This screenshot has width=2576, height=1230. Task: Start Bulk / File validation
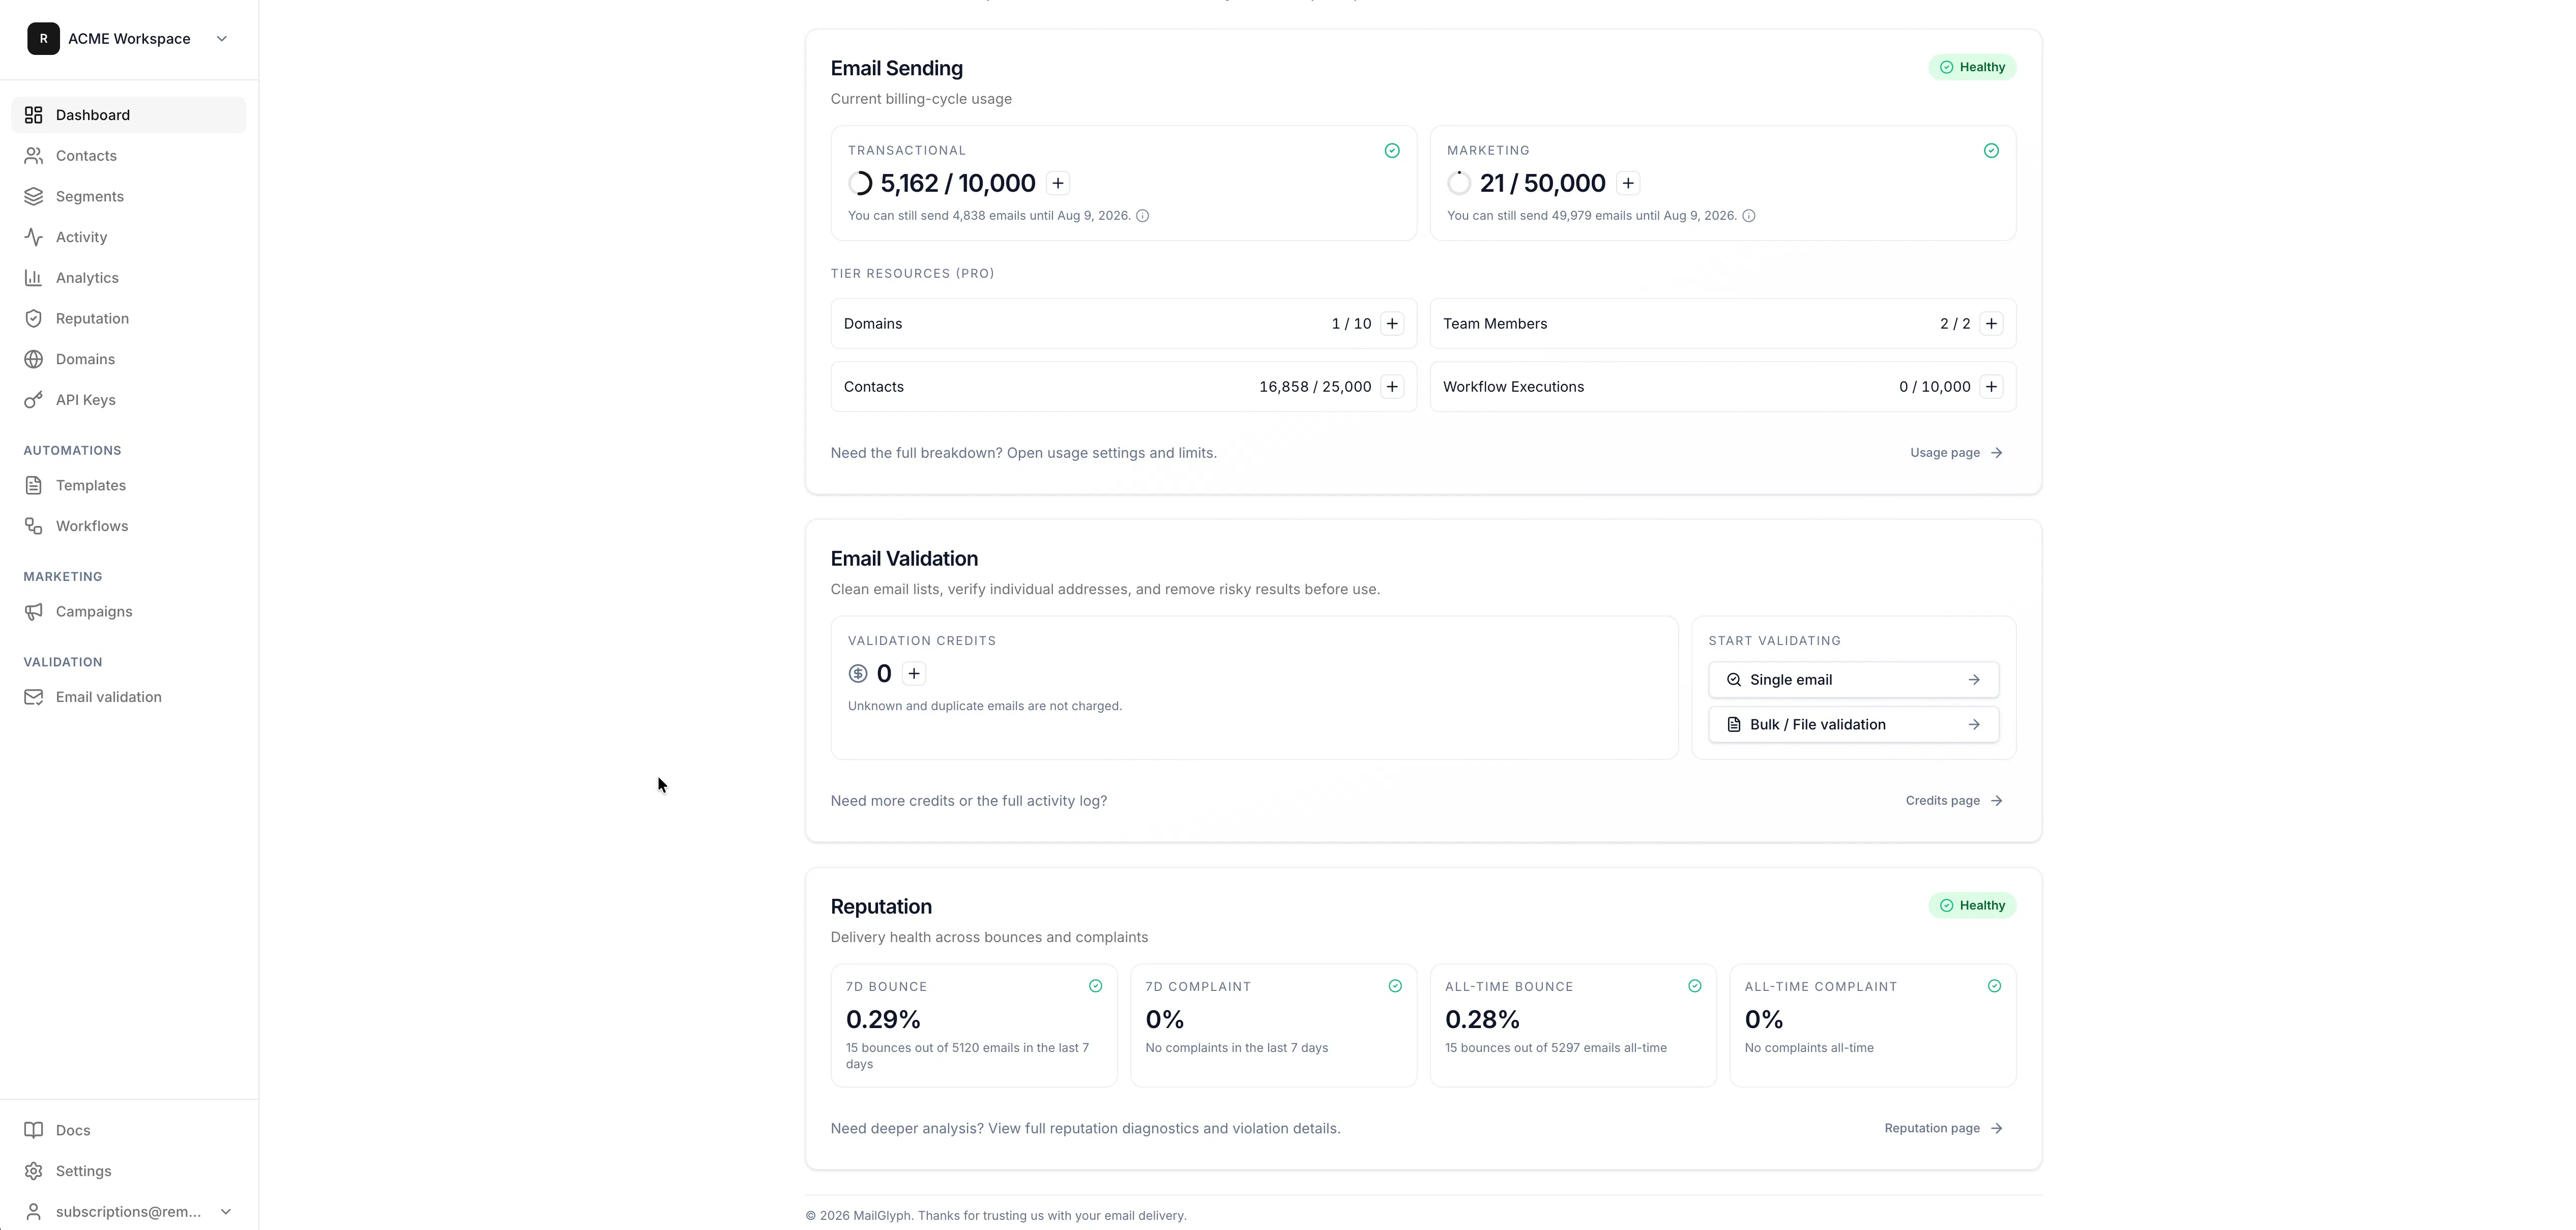click(1853, 725)
